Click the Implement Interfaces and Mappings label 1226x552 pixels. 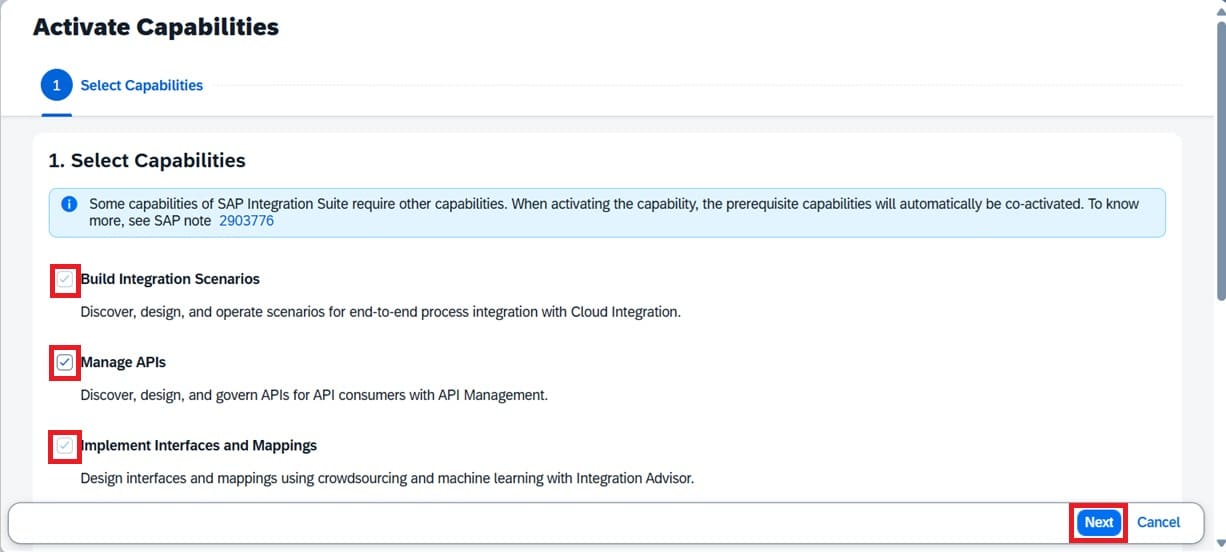coord(199,445)
